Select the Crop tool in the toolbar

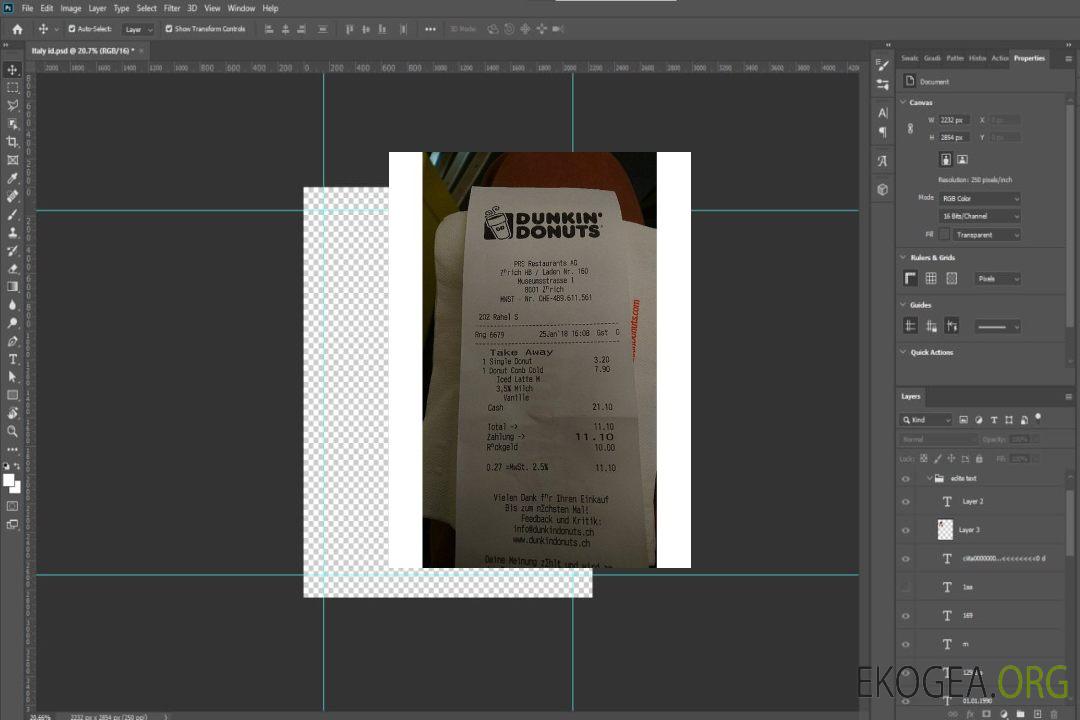(x=12, y=142)
